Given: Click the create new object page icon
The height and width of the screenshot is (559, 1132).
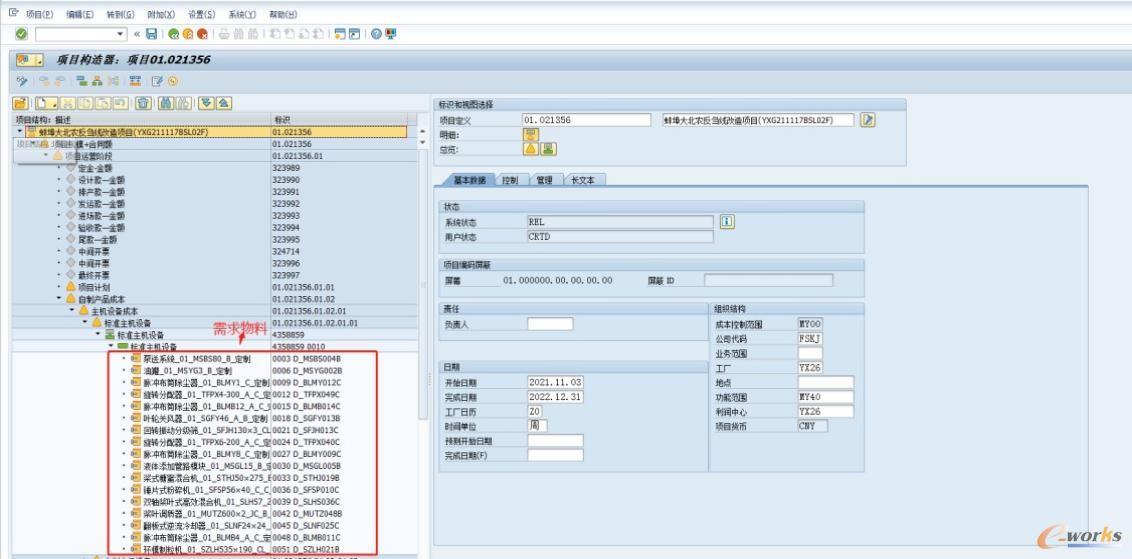Looking at the screenshot, I should click(46, 103).
